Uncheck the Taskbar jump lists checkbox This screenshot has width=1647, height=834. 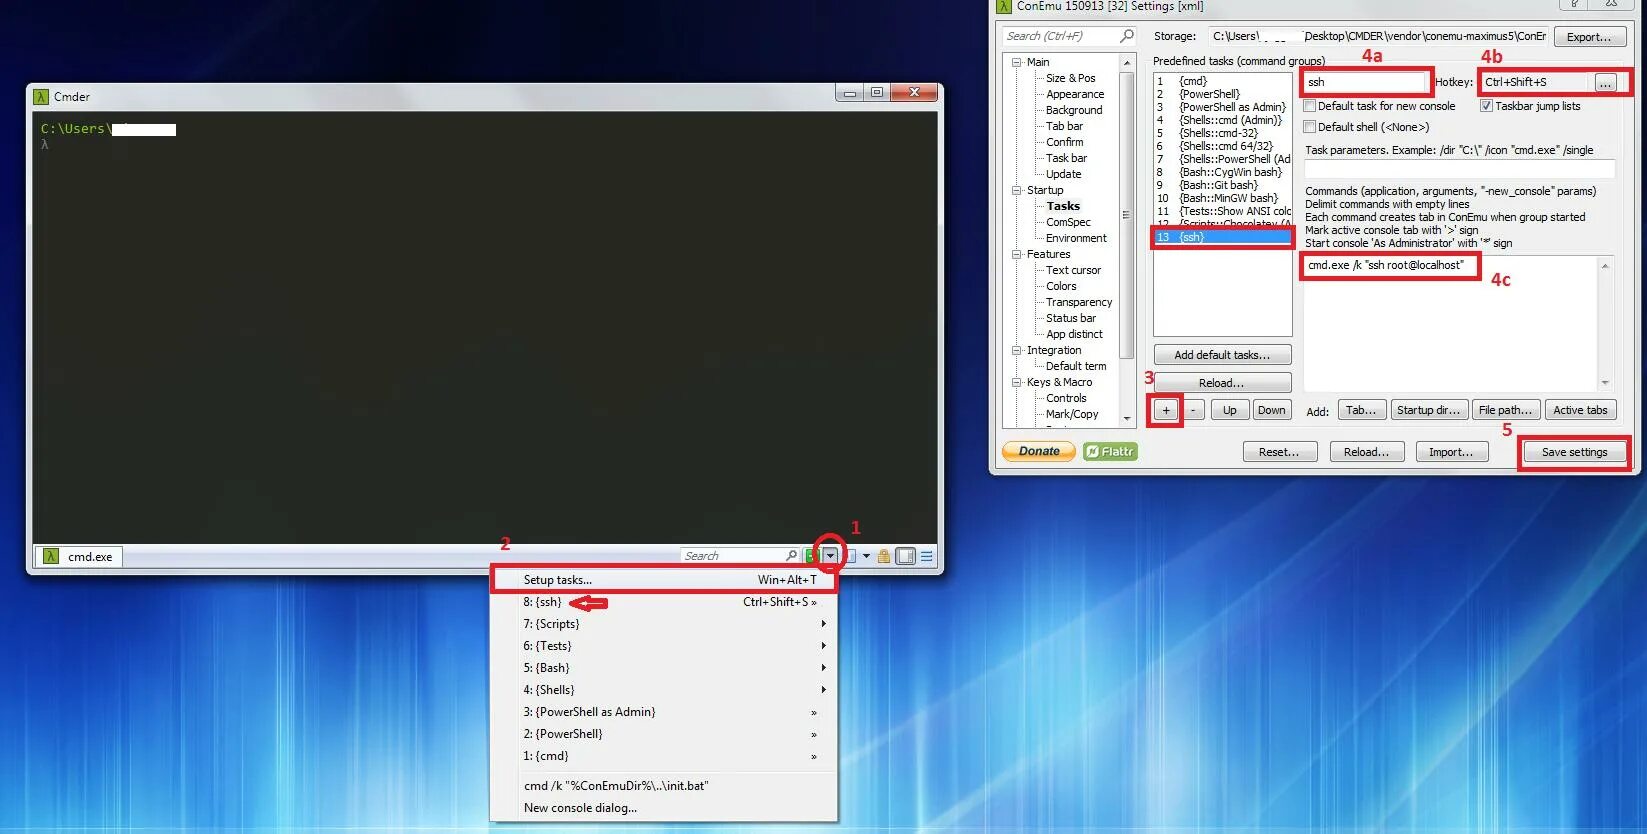pos(1486,106)
